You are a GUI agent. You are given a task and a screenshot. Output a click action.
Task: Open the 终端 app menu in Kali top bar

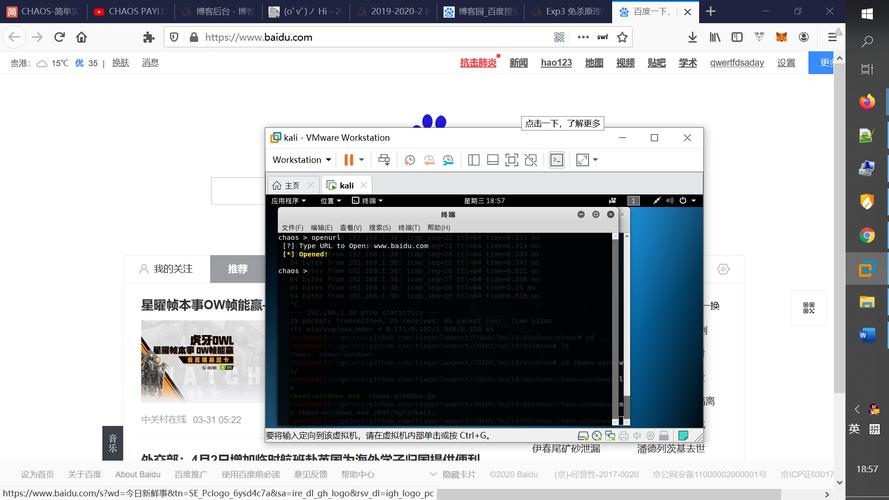pos(367,201)
